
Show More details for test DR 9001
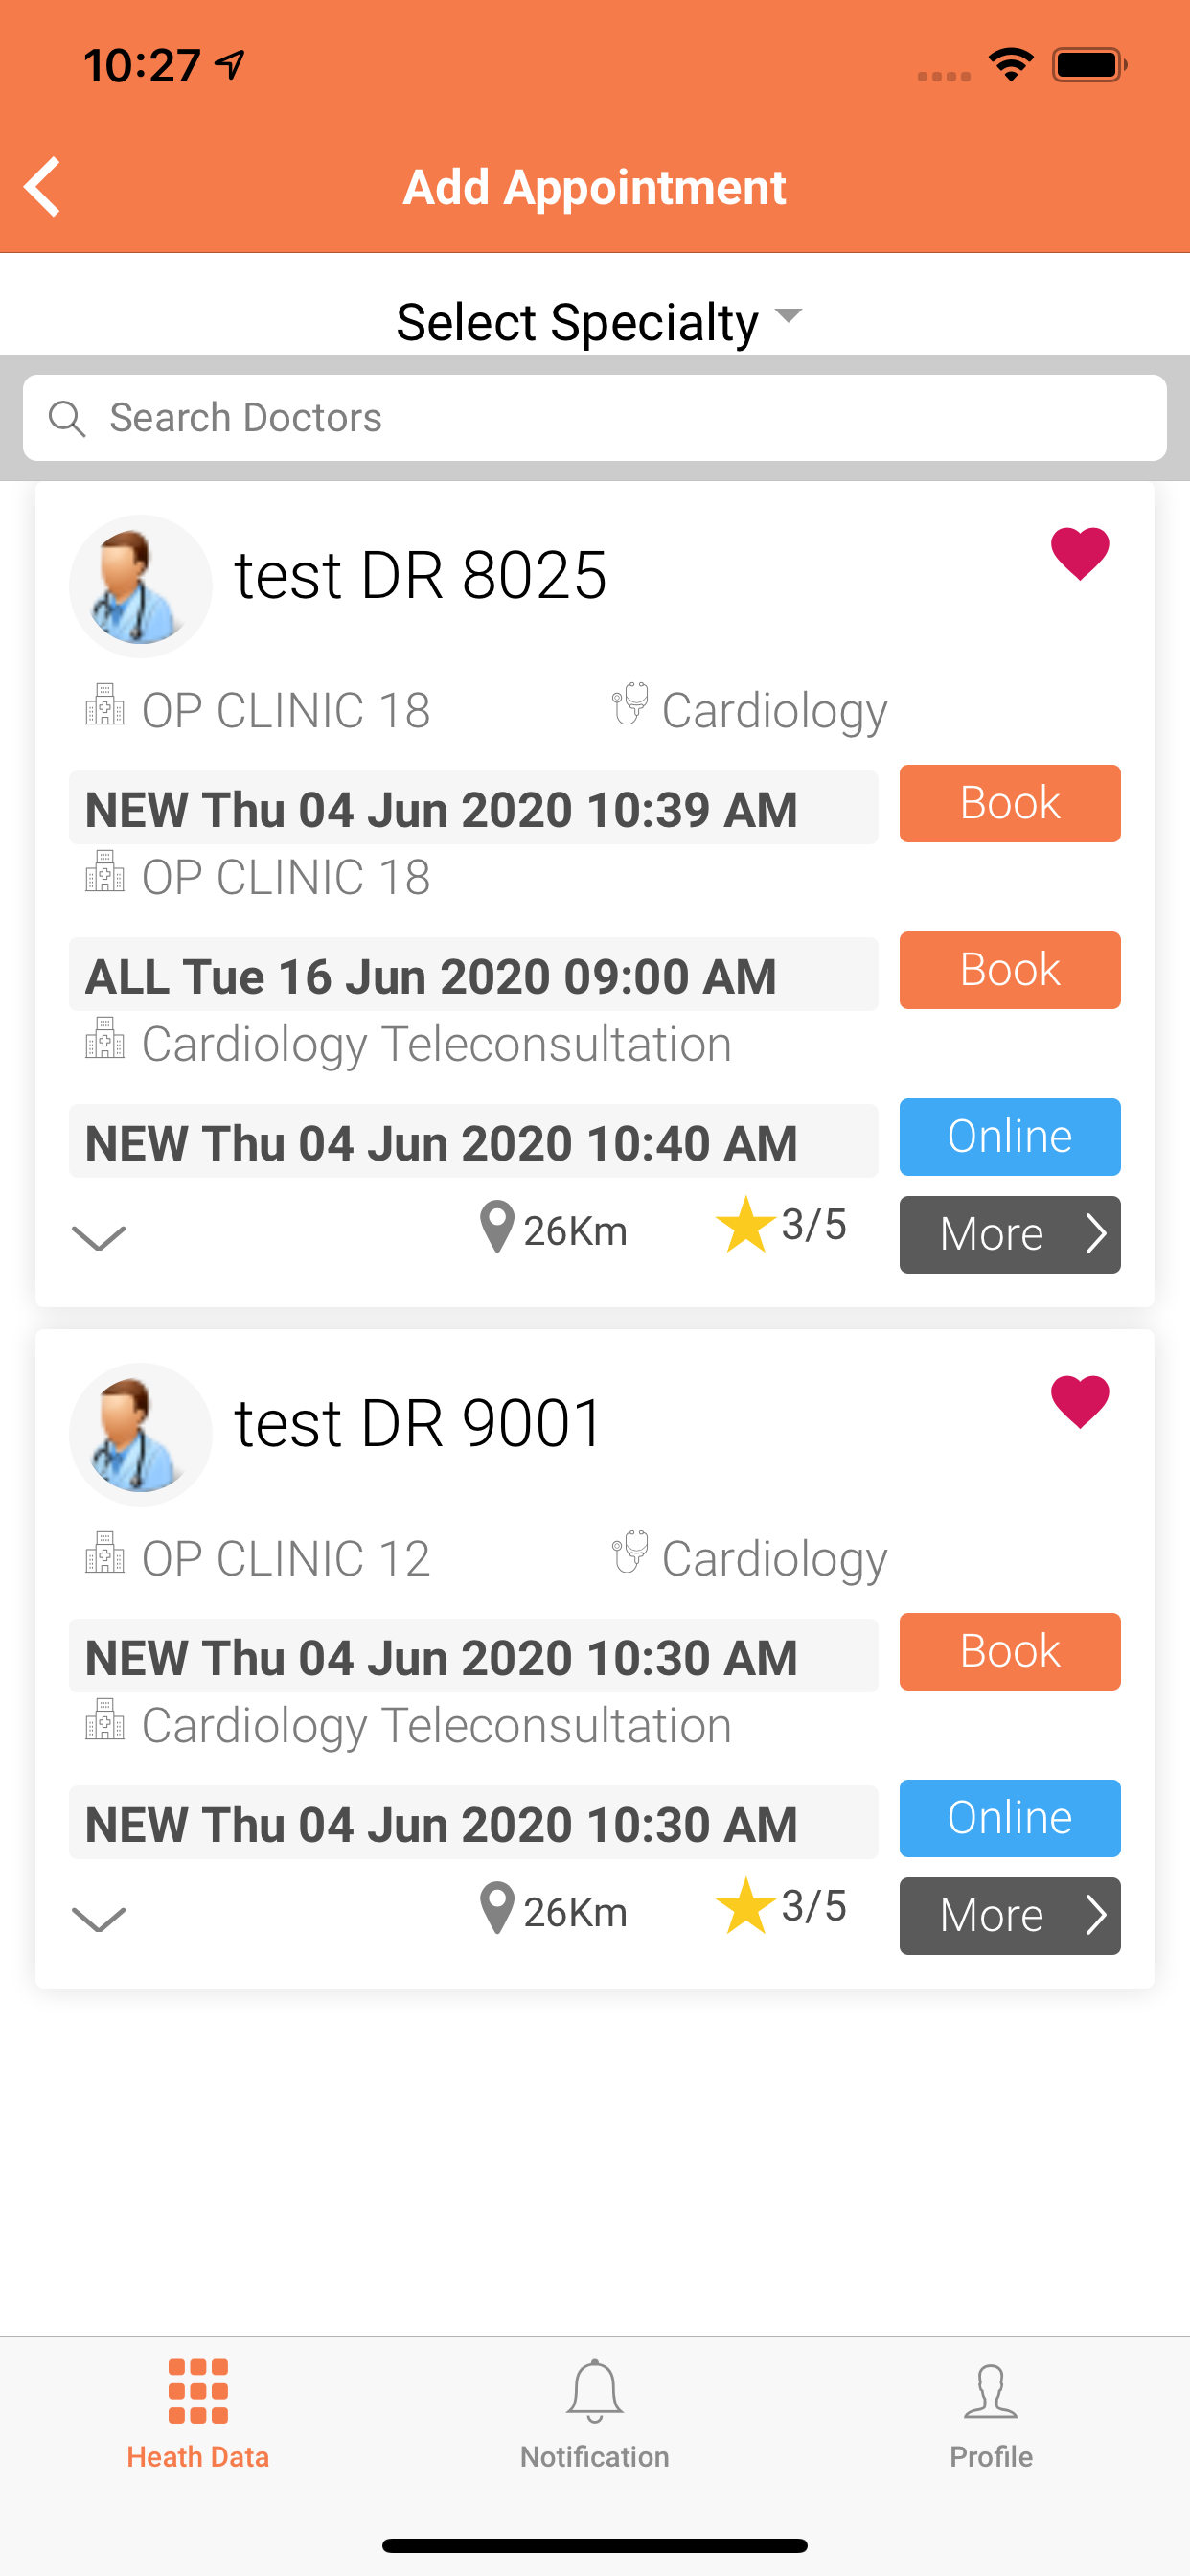click(x=1010, y=1916)
